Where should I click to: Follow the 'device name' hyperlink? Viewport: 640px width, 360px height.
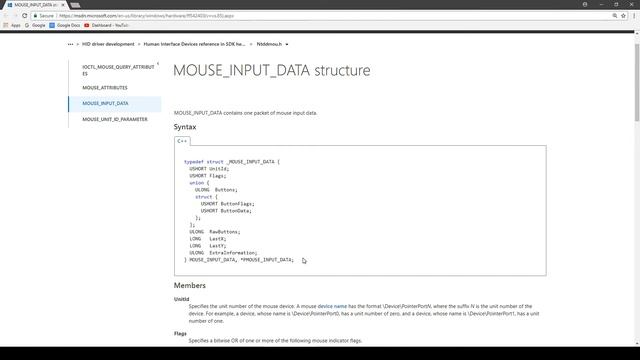click(x=332, y=306)
